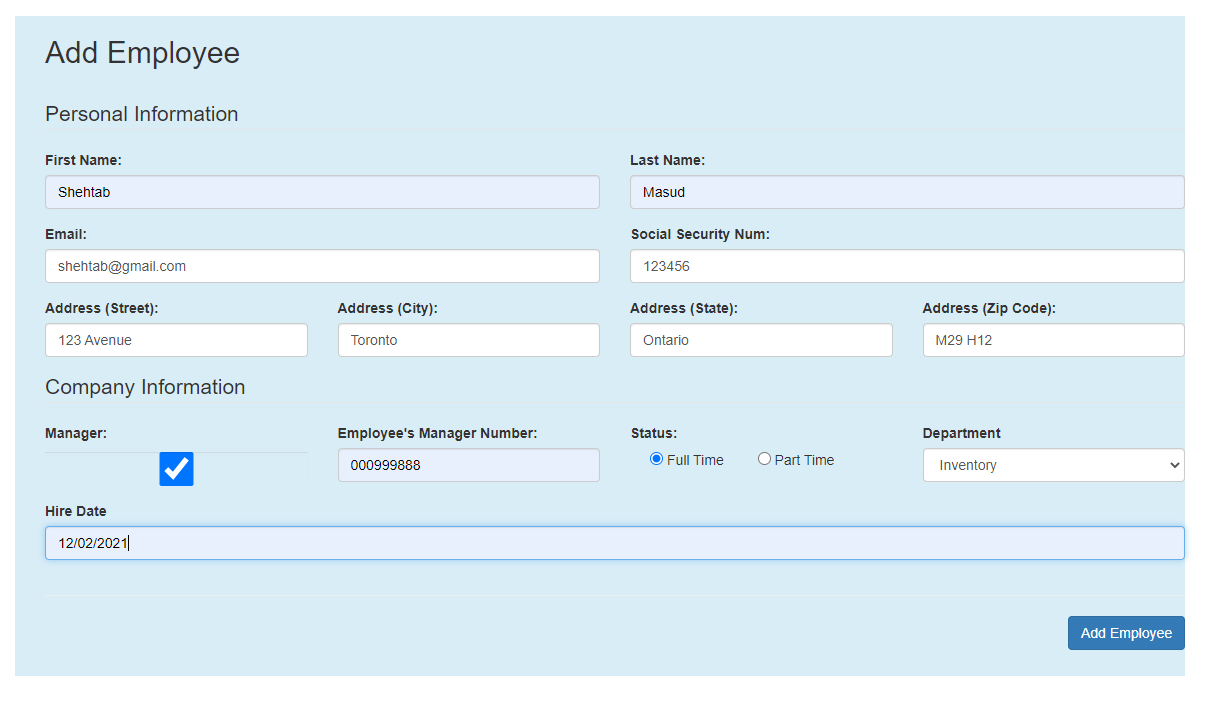Click the Add Employee page heading
1218x701 pixels.
coord(142,53)
